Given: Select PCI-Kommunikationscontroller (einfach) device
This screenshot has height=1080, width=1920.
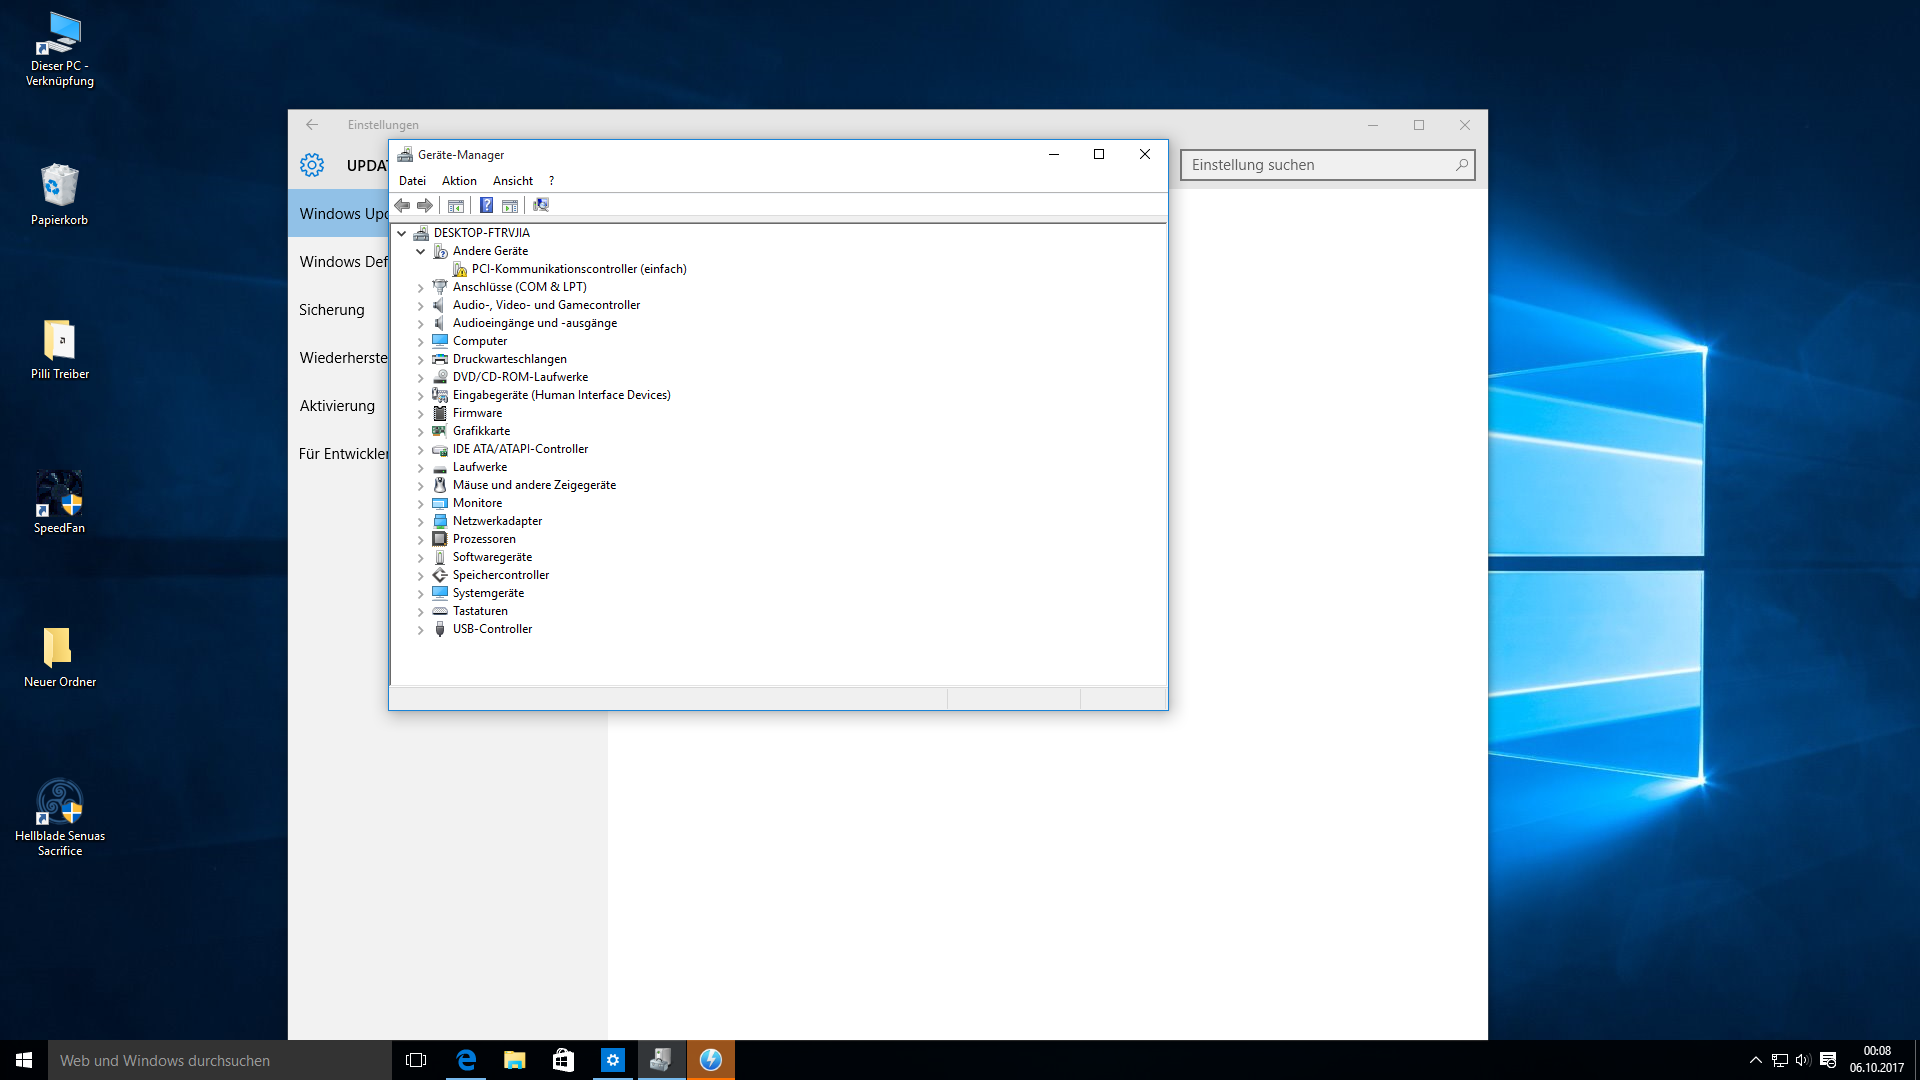Looking at the screenshot, I should click(578, 269).
